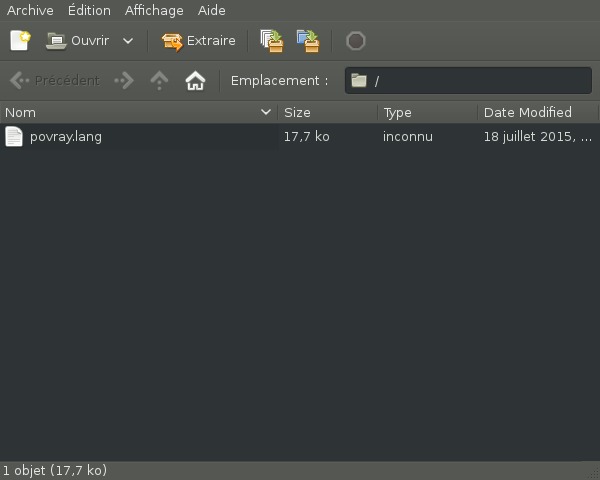Sort by the Date Modified column
600x480 pixels.
click(x=527, y=112)
